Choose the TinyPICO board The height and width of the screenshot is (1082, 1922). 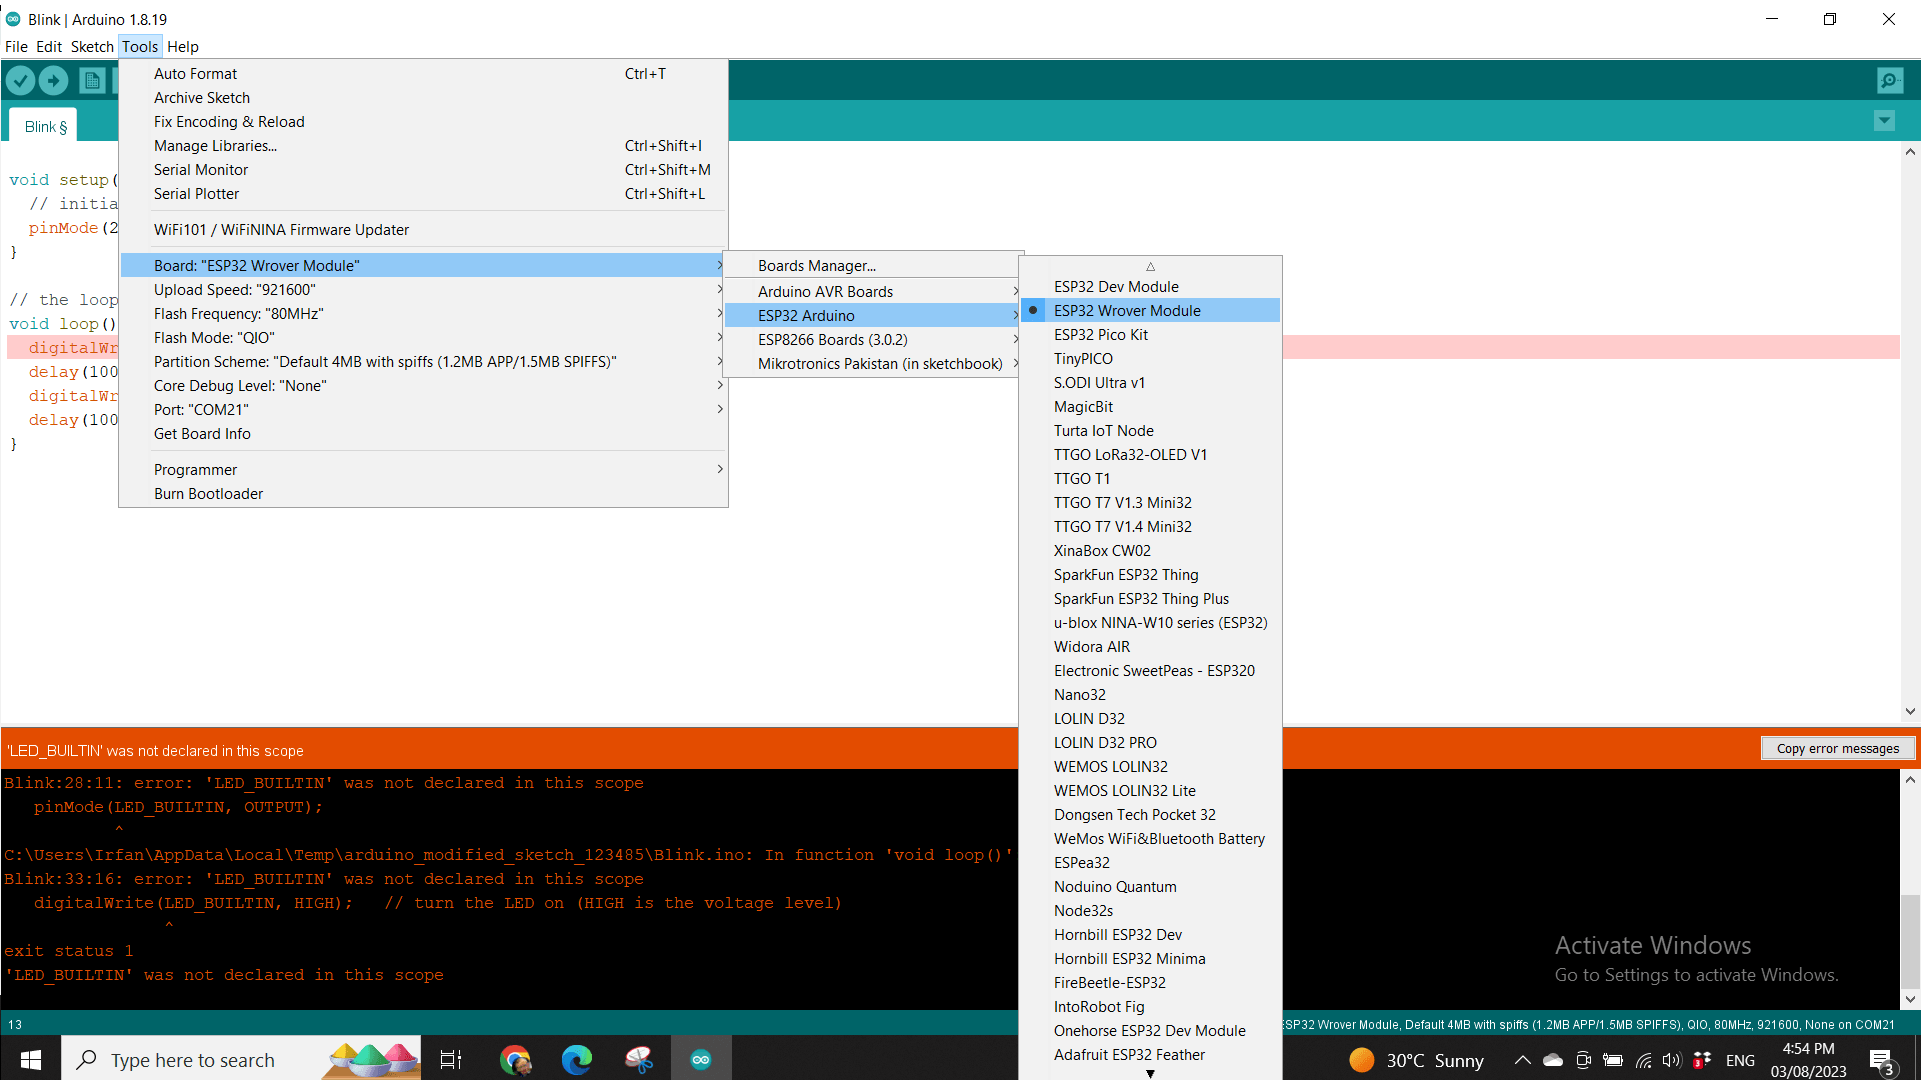1150,359
